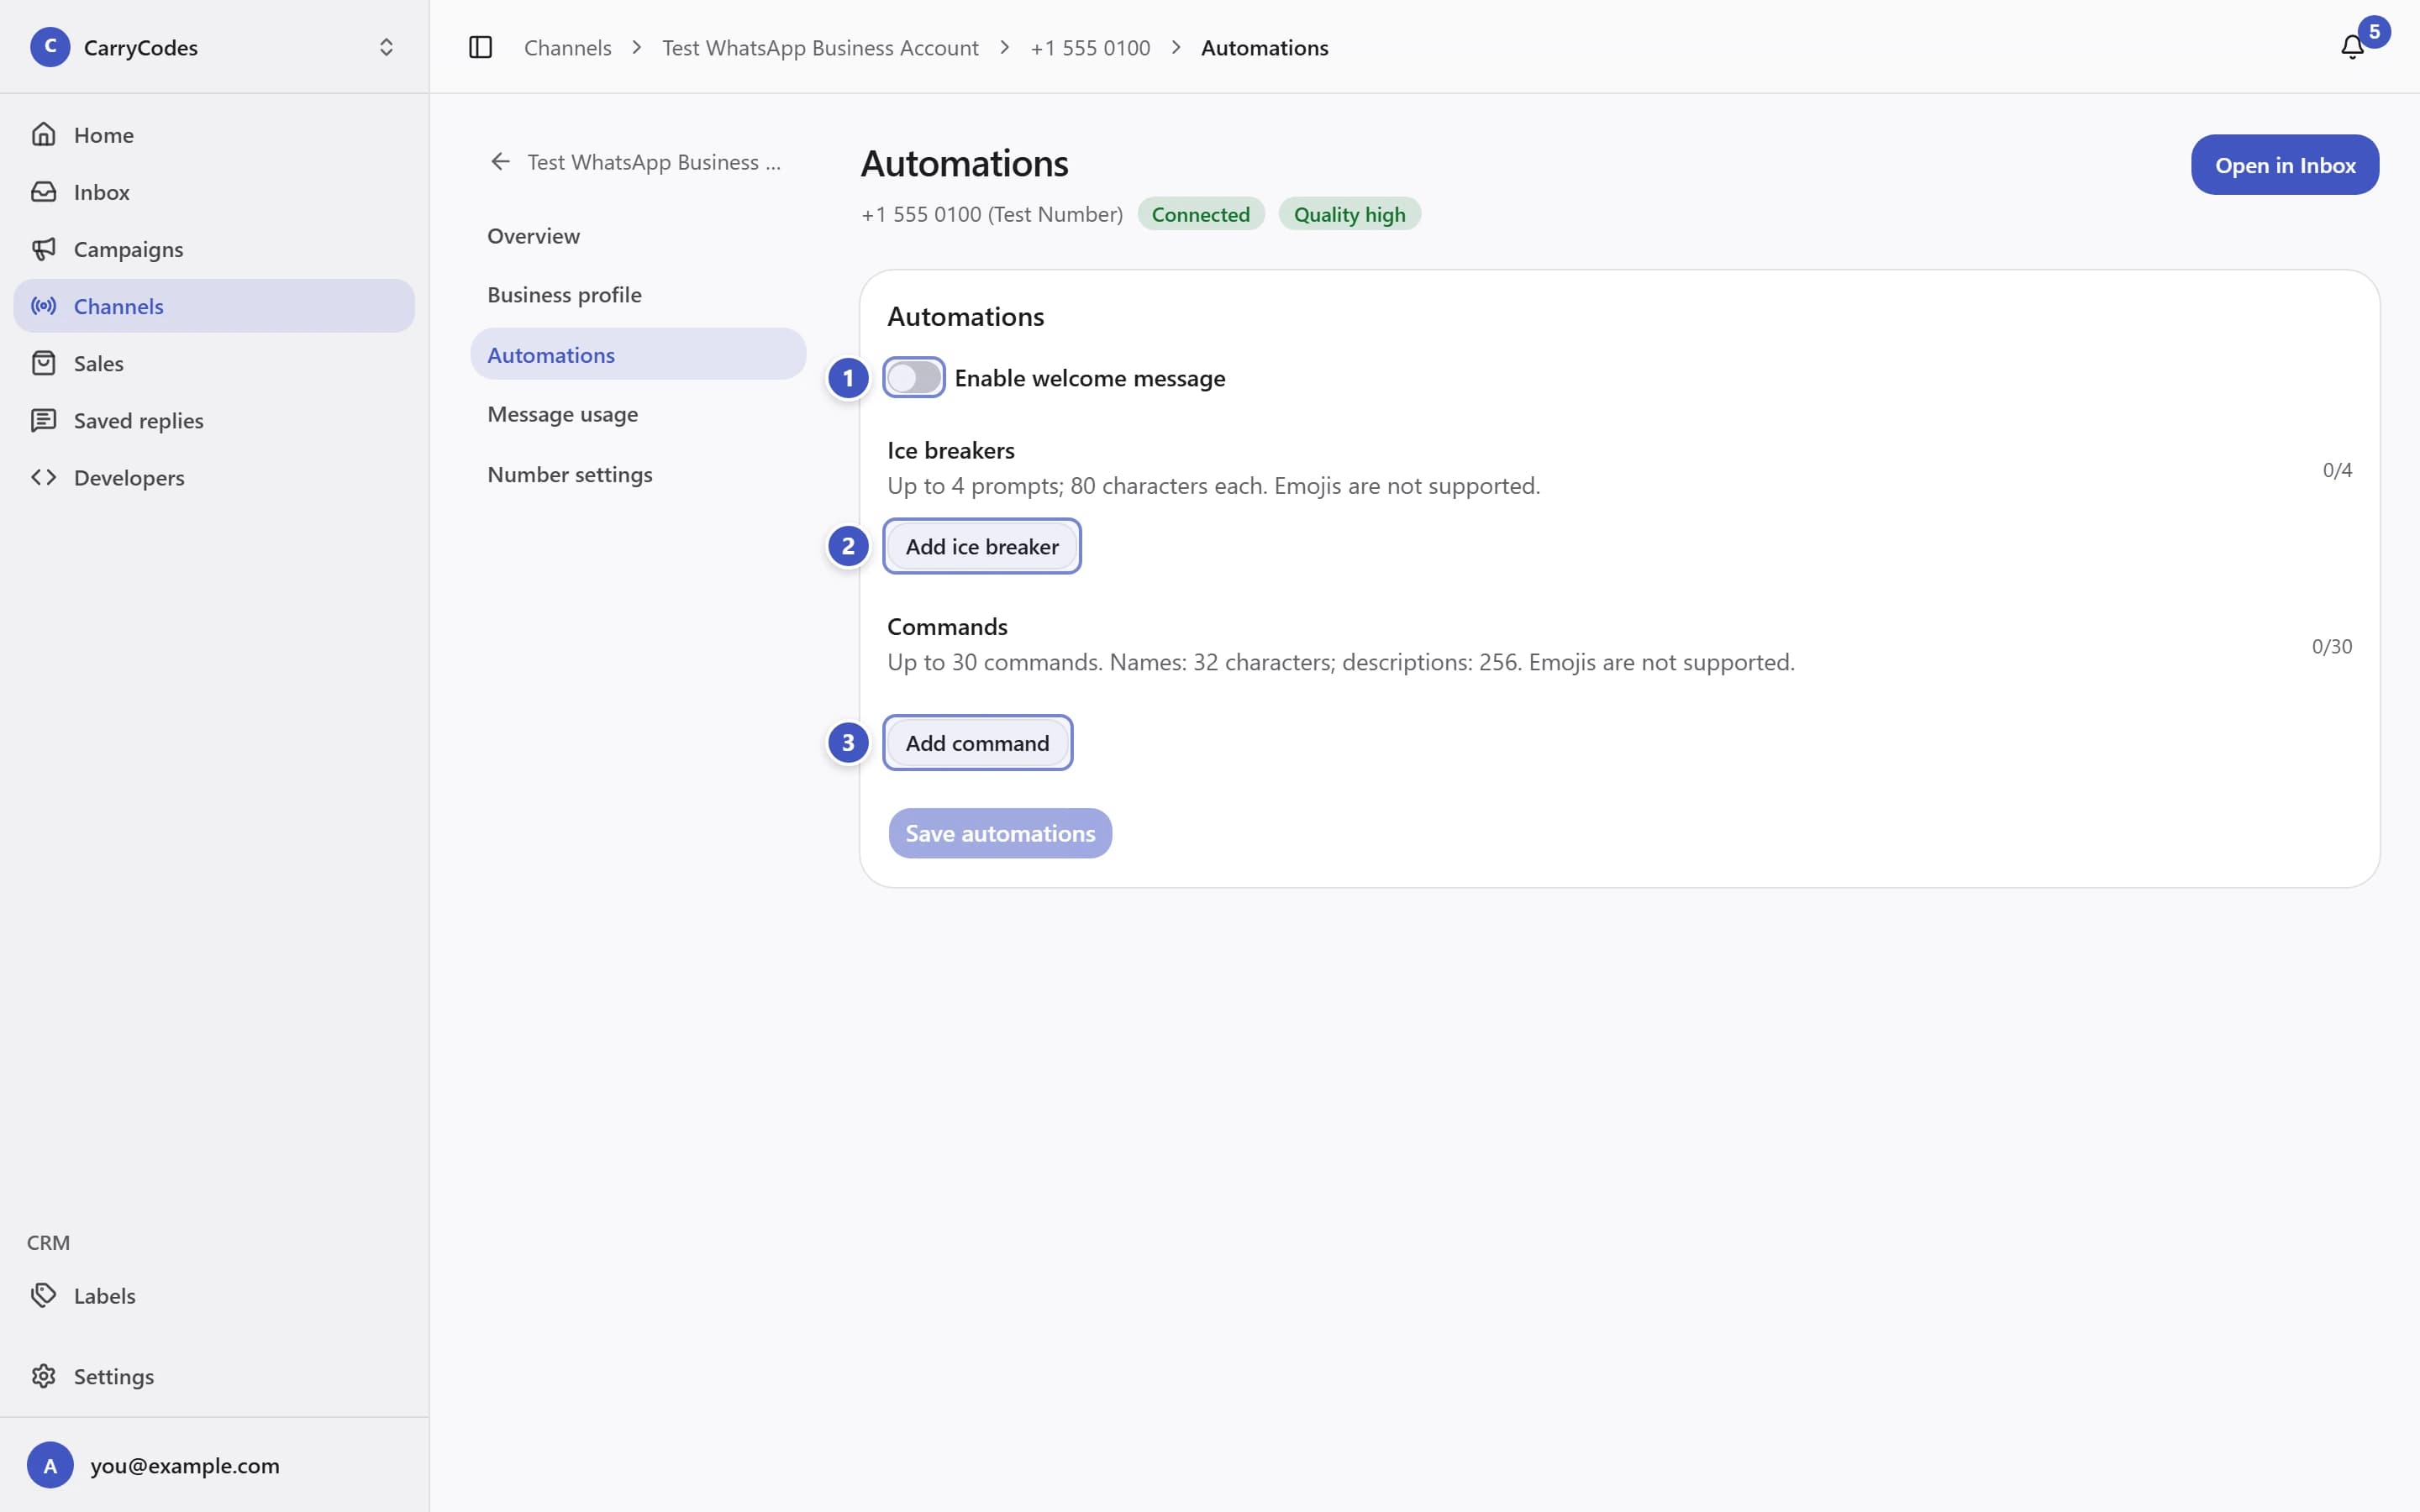
Task: Click the Campaigns megaphone icon
Action: (x=43, y=248)
